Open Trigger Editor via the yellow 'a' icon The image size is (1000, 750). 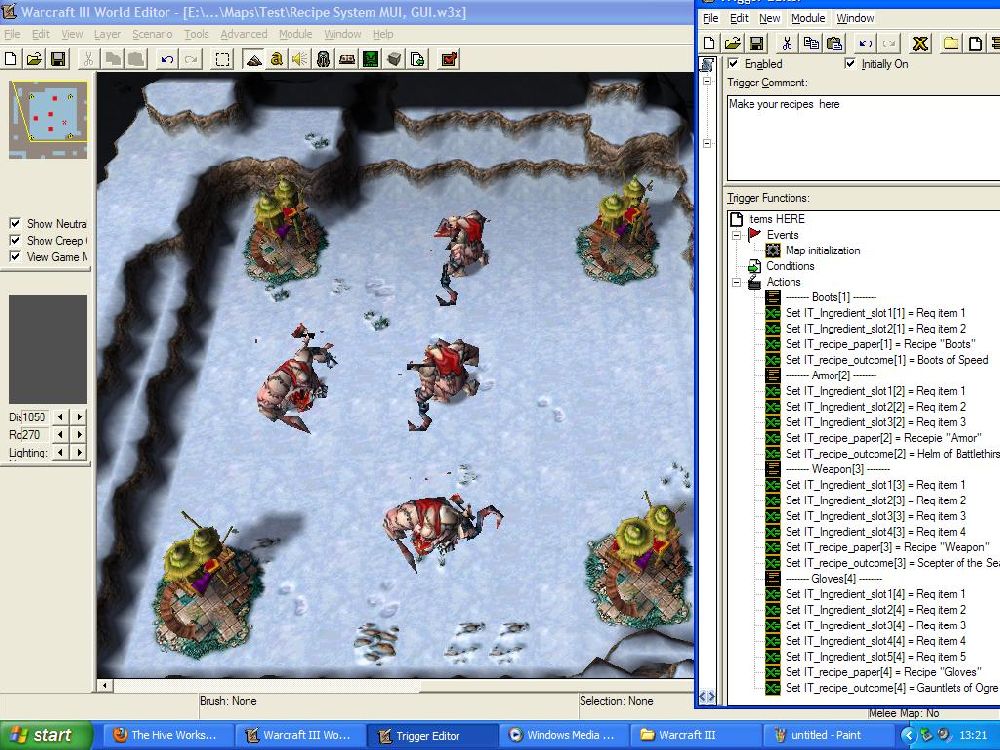pyautogui.click(x=276, y=59)
